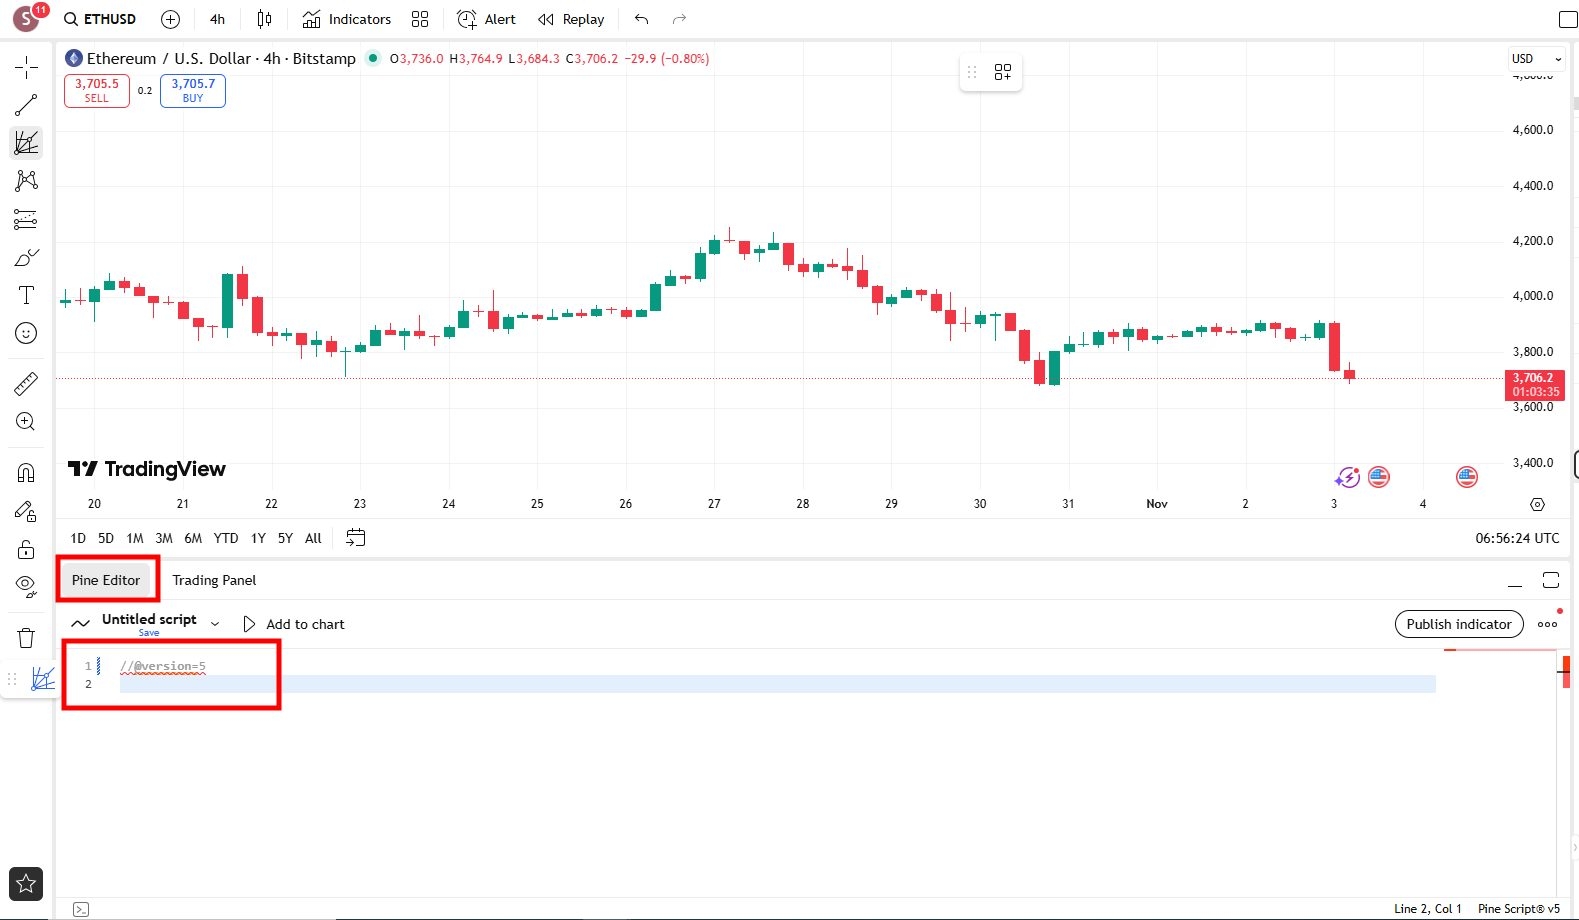This screenshot has width=1579, height=920.
Task: Expand the Untitled script dropdown arrow
Action: click(215, 624)
